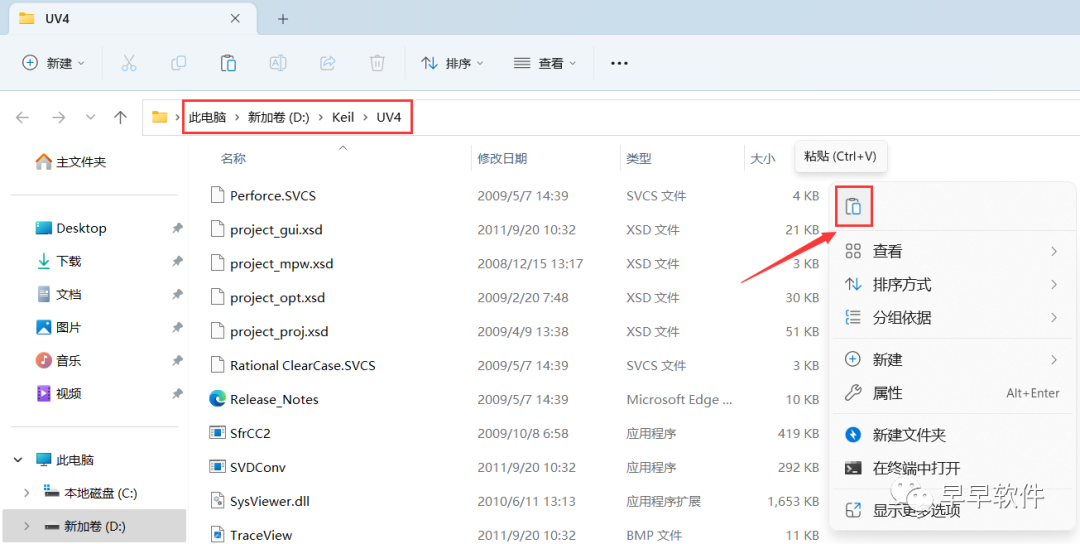Sort by 名称 column header

233,158
